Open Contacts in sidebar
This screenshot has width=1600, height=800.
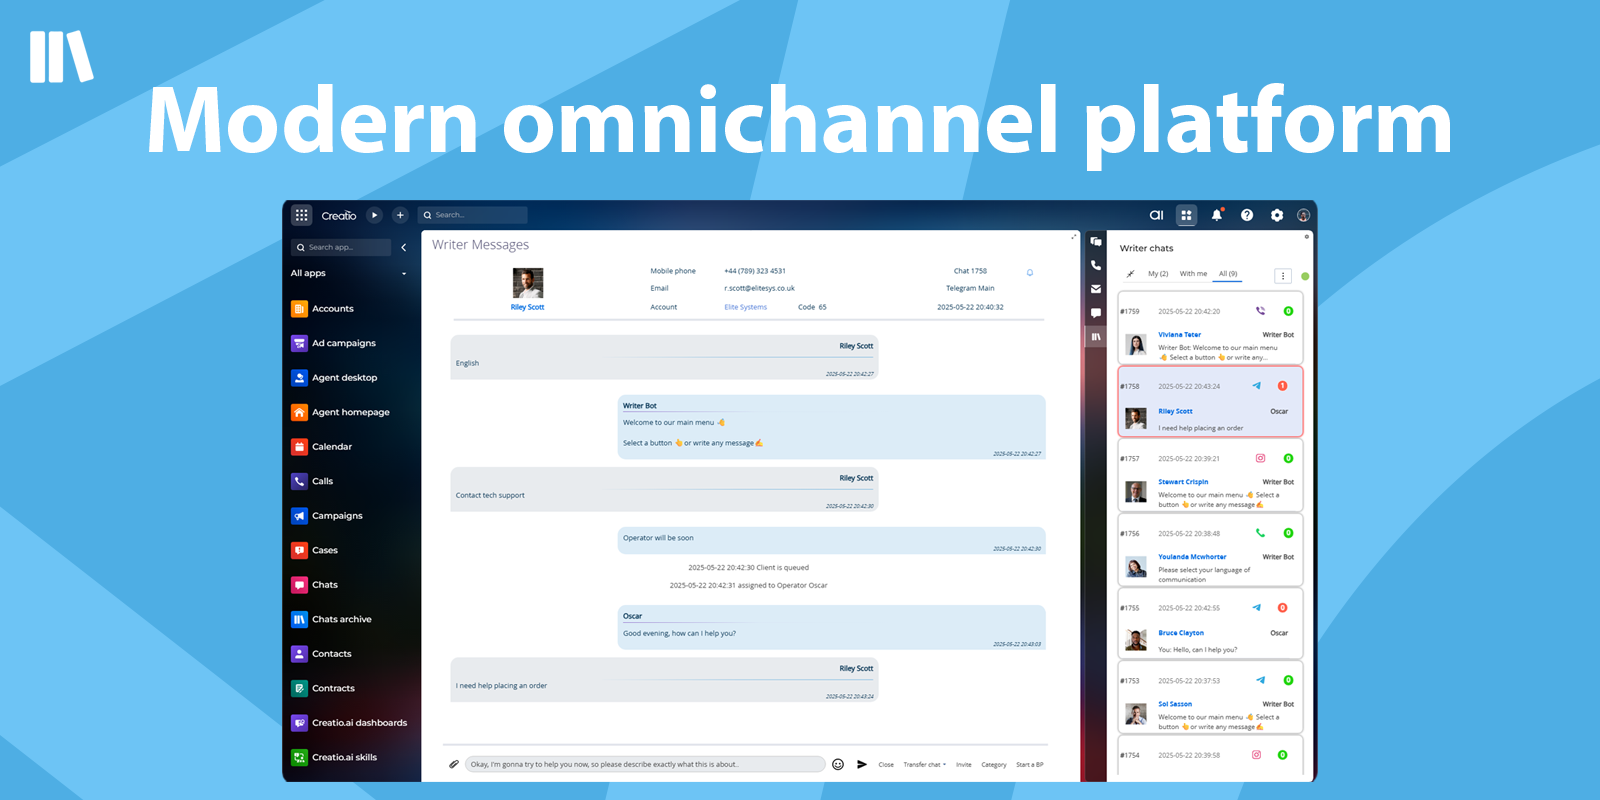331,654
